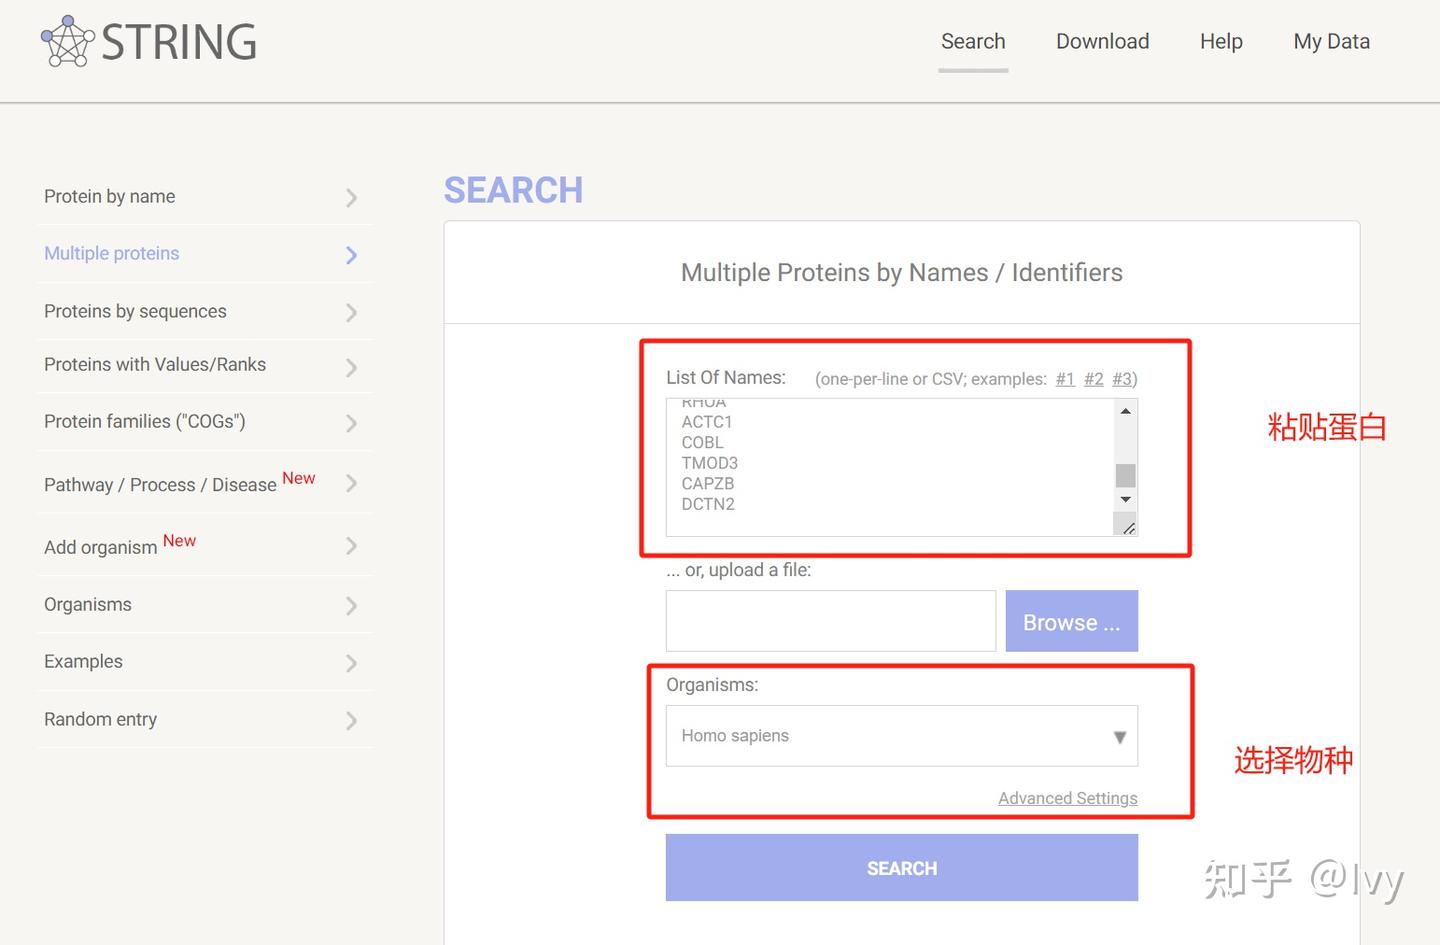Click the arrow next to Proteins by sequences
This screenshot has height=945, width=1440.
351,313
